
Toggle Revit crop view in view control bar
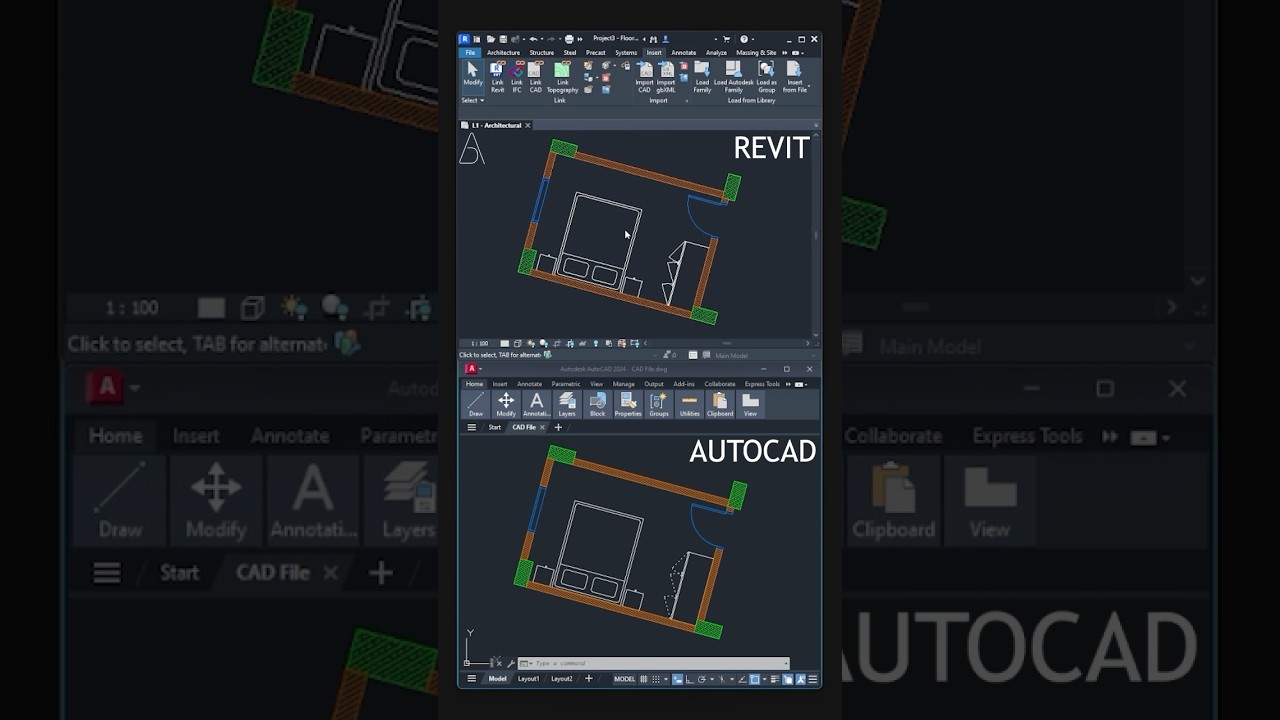coord(557,343)
